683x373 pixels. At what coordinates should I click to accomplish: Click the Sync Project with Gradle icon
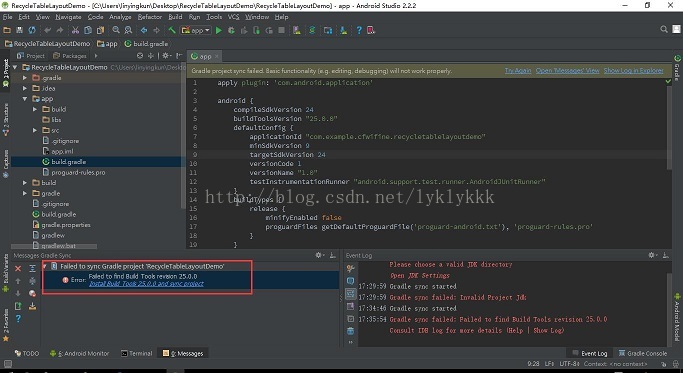[312, 30]
